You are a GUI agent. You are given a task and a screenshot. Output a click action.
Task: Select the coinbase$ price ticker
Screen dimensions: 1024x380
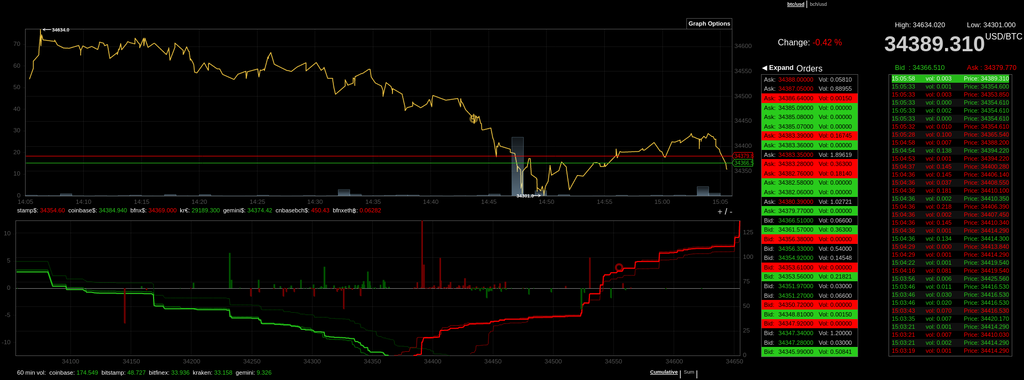click(x=97, y=211)
